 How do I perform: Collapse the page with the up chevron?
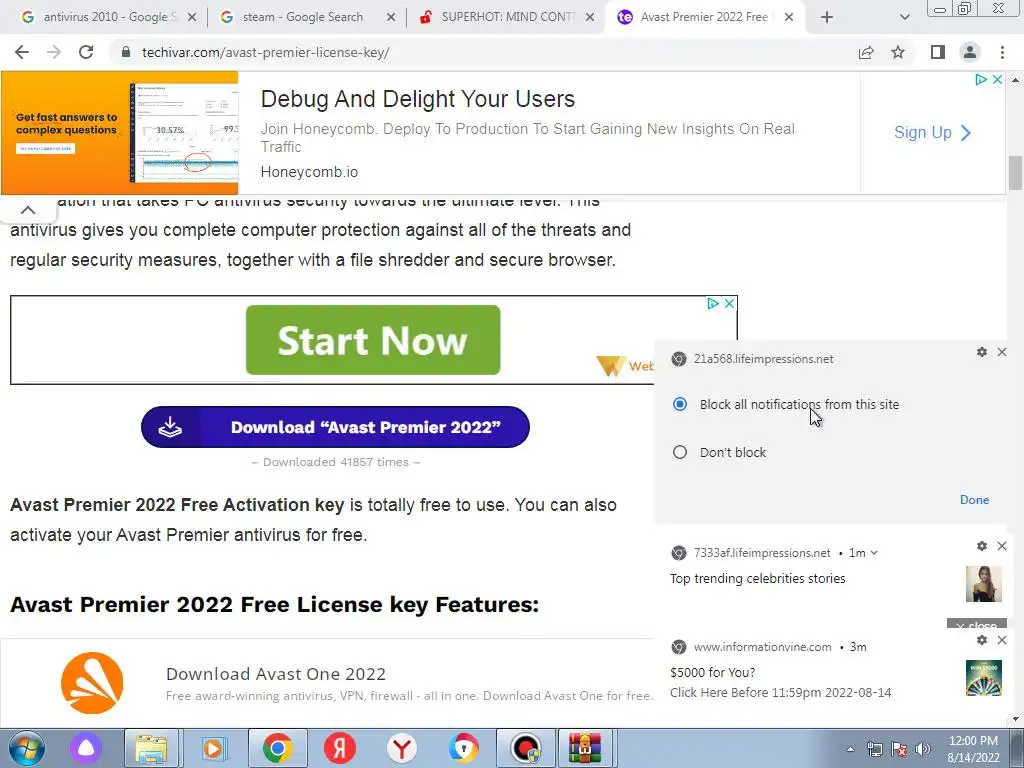pyautogui.click(x=28, y=210)
